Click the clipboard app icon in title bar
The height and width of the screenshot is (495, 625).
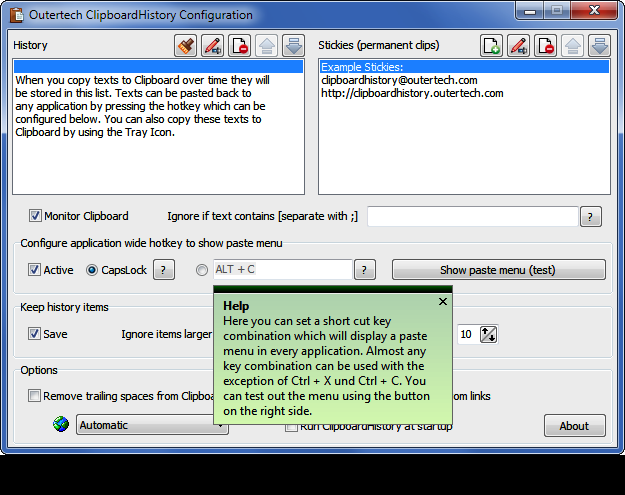(x=17, y=15)
